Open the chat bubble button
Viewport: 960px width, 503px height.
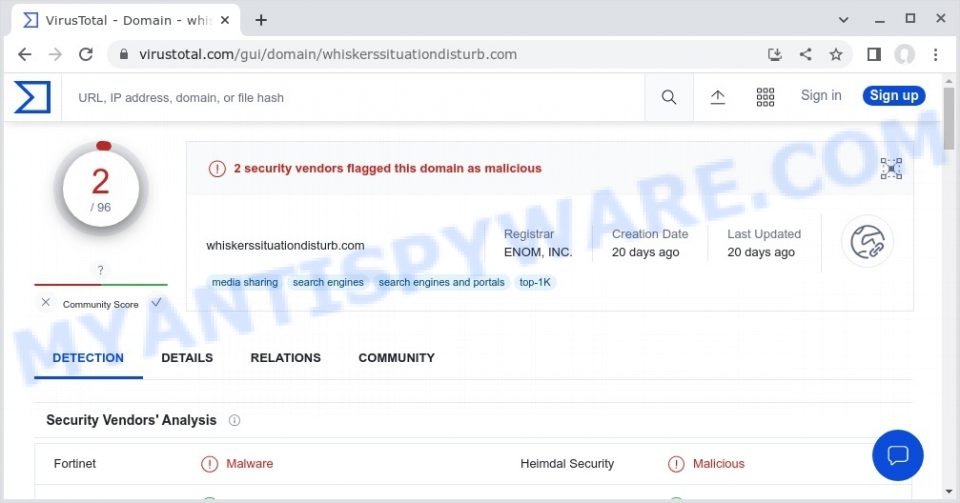[898, 455]
